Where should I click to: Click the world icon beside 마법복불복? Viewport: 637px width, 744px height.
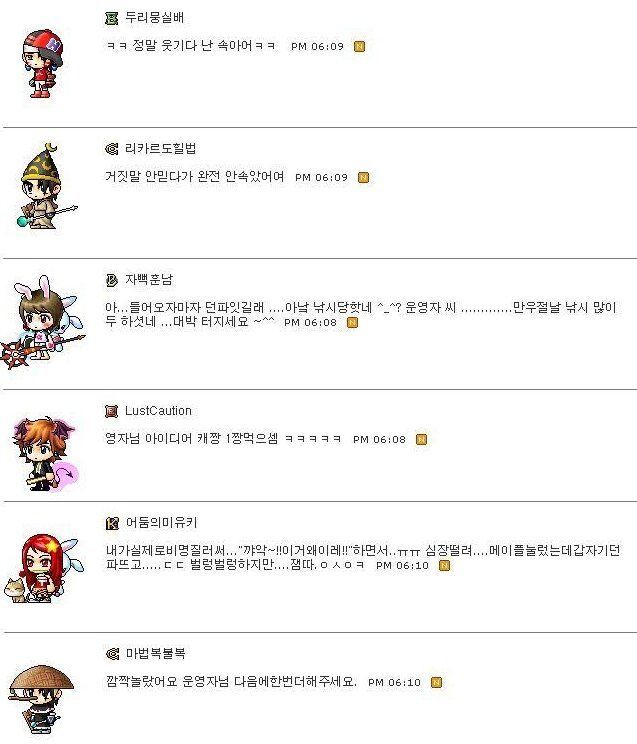[x=112, y=654]
